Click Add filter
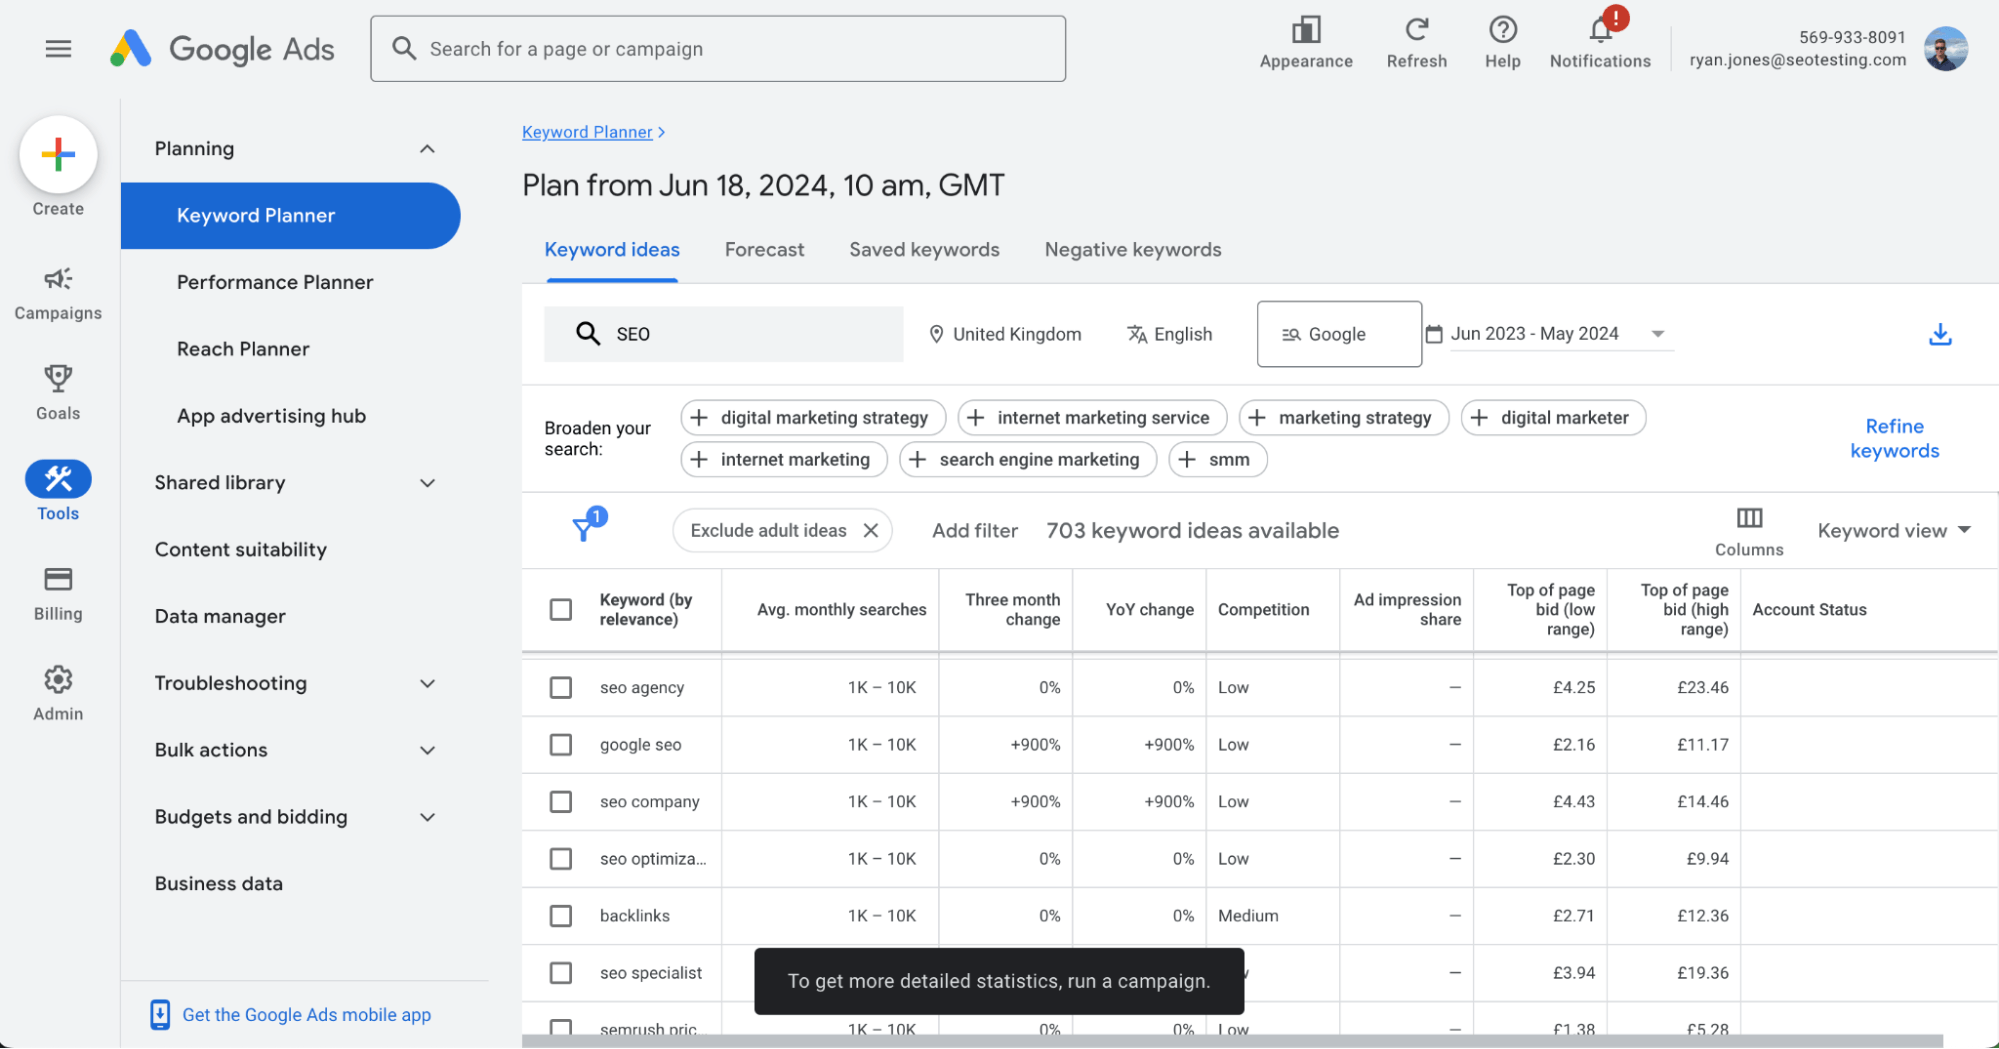The image size is (1999, 1049). 975,531
